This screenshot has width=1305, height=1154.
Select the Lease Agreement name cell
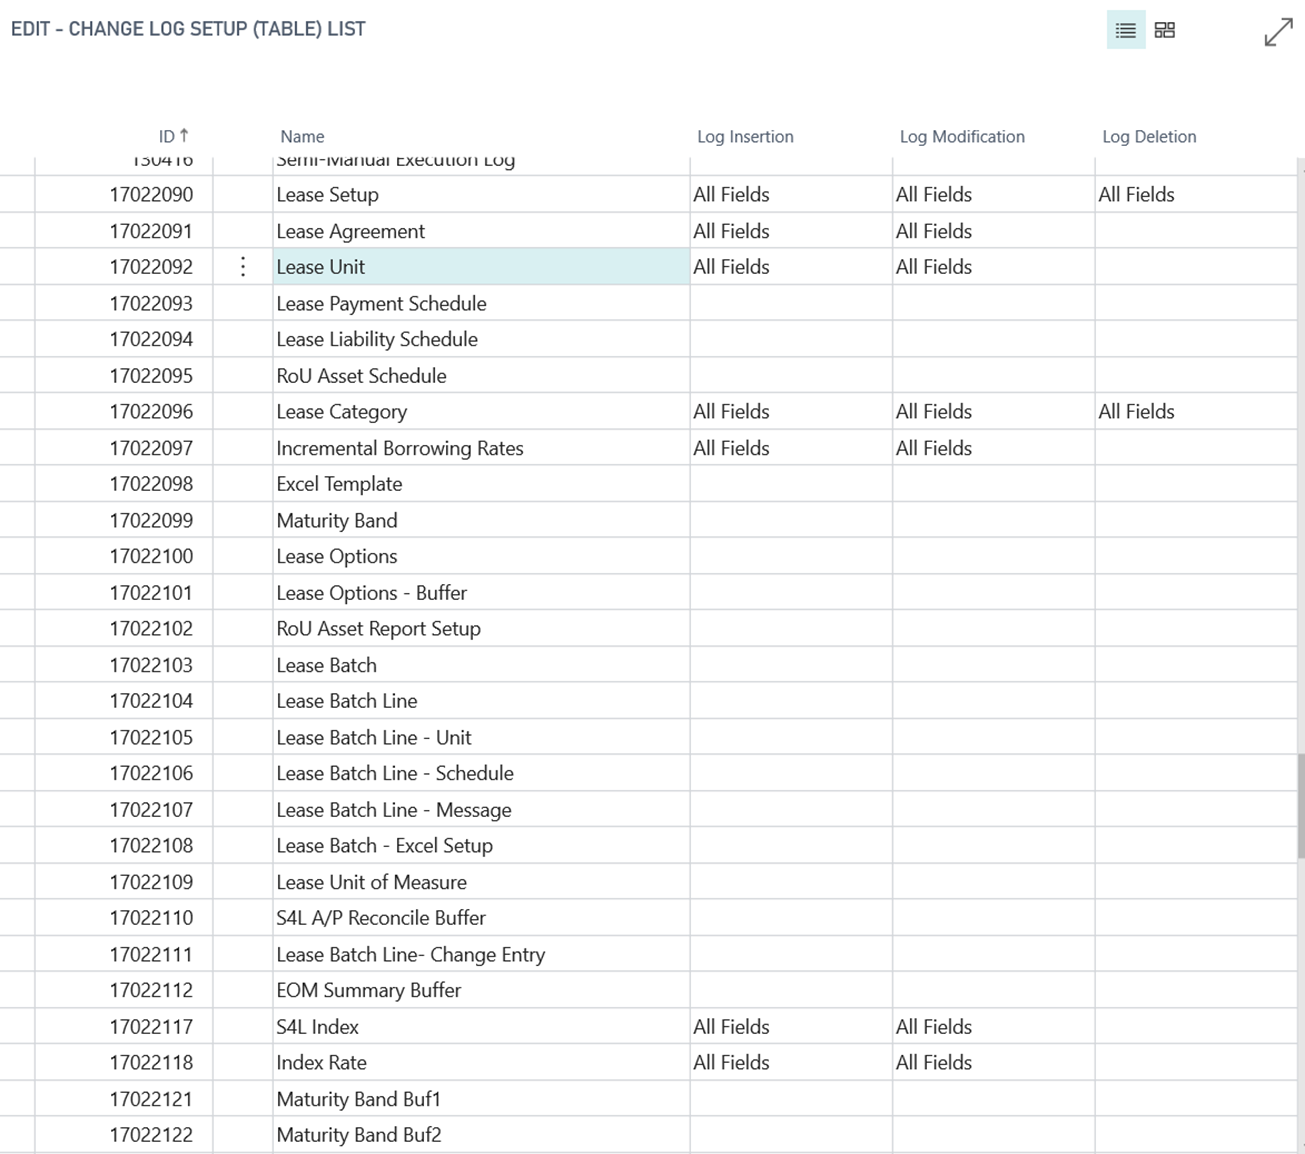pyautogui.click(x=481, y=231)
